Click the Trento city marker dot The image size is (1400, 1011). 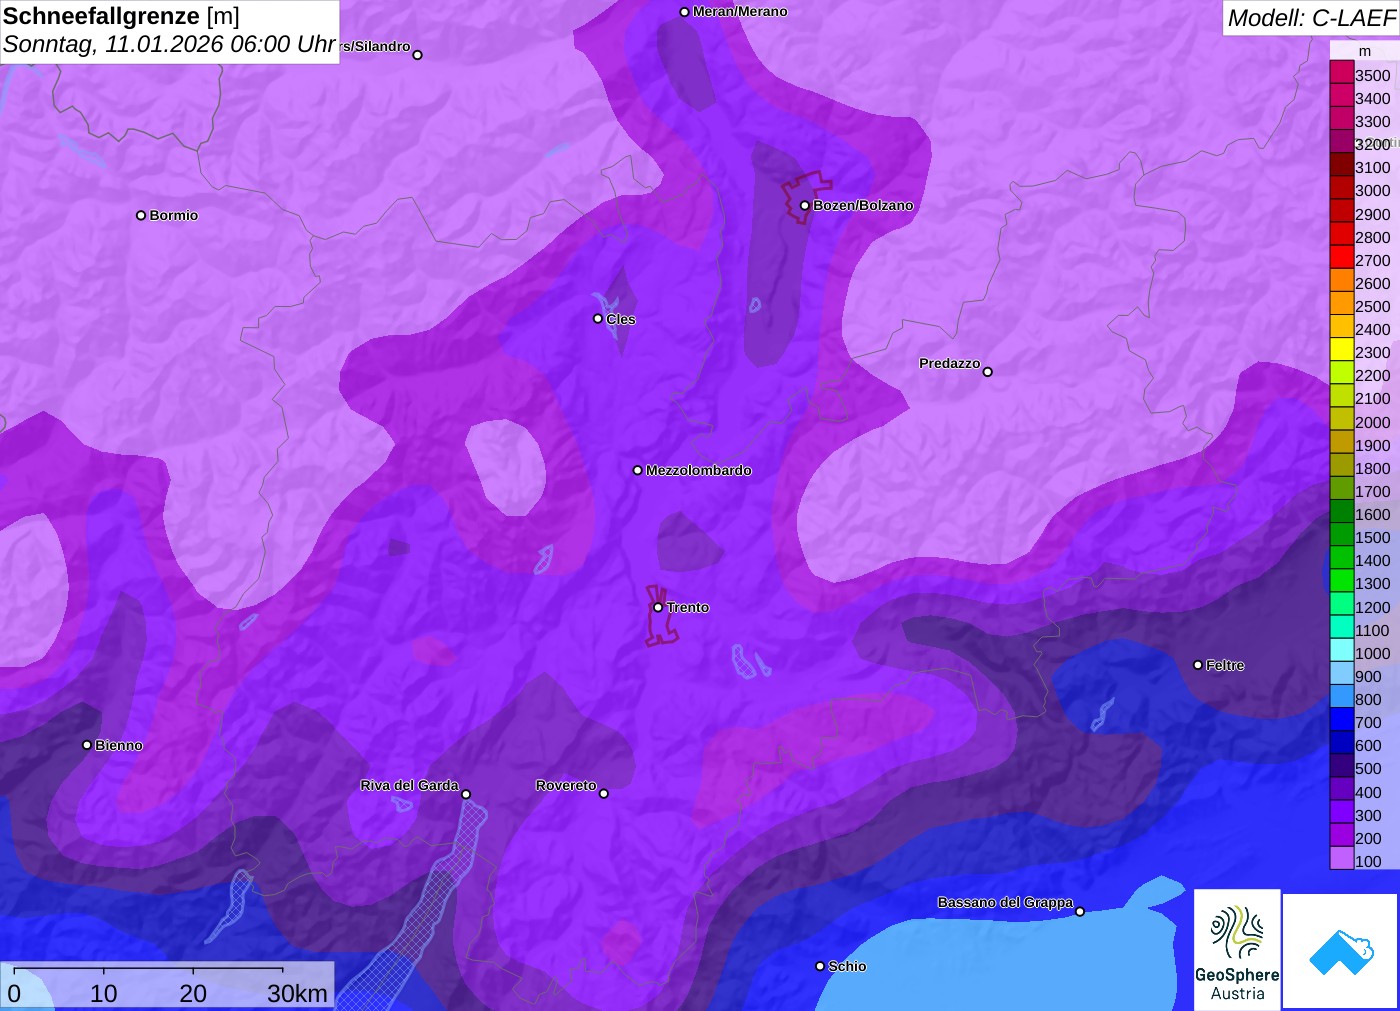[658, 607]
